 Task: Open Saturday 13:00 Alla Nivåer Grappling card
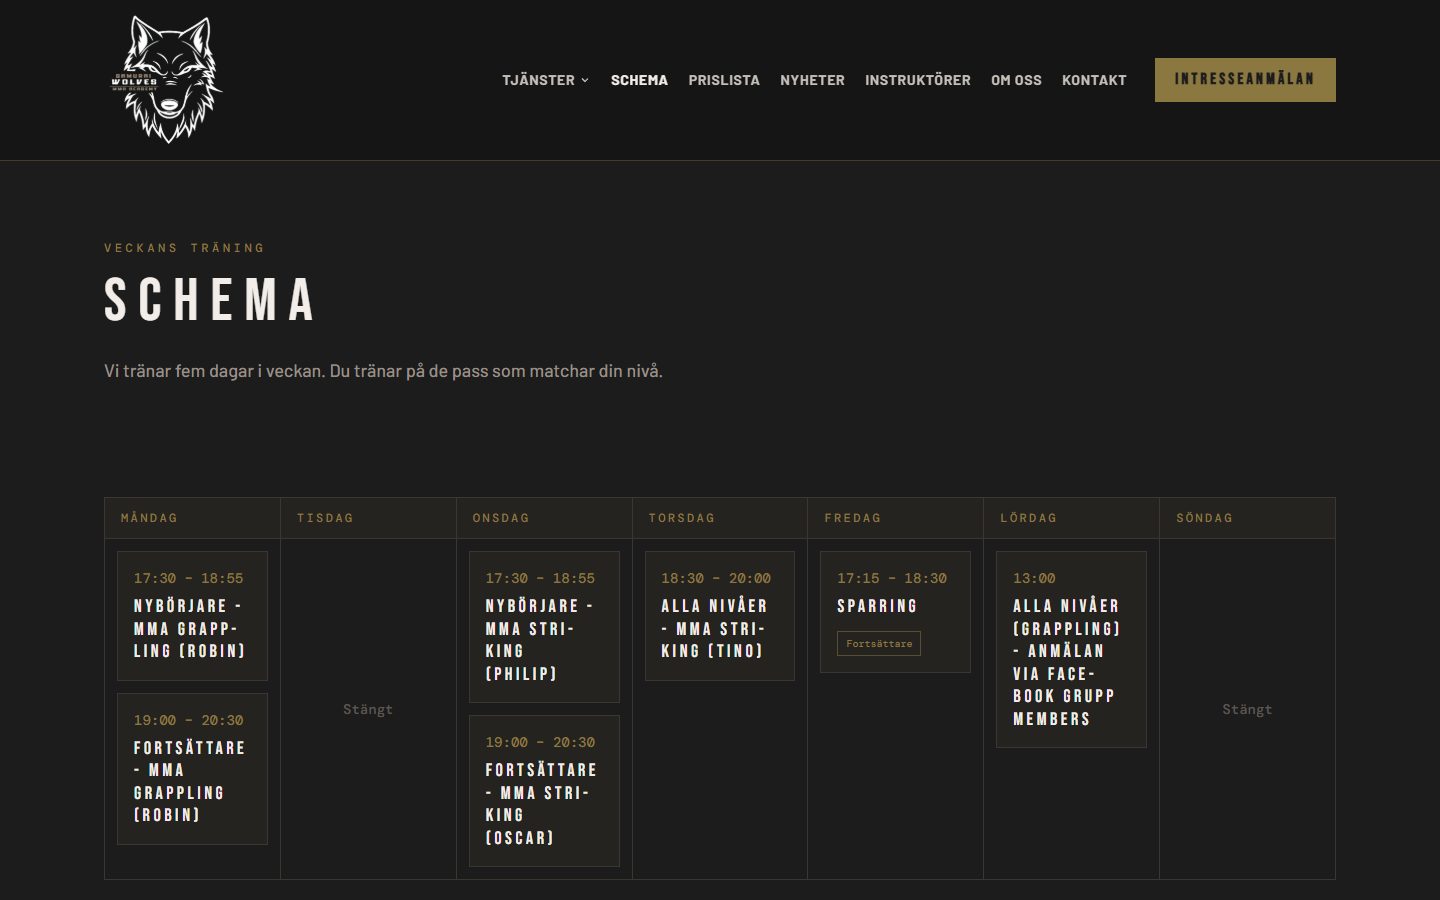pyautogui.click(x=1071, y=649)
